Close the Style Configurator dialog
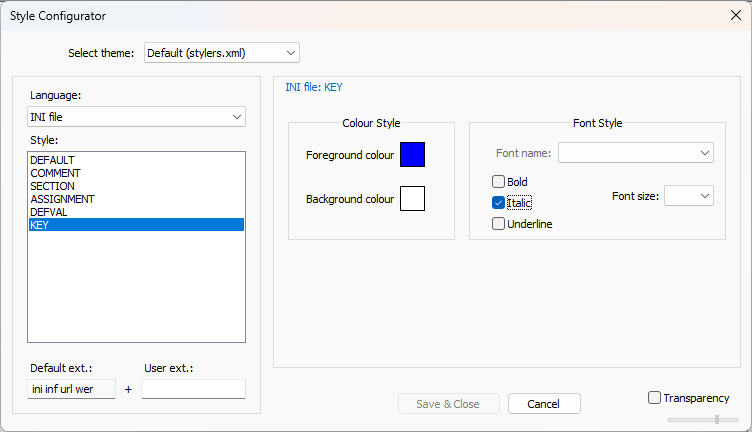Viewport: 752px width, 432px height. click(x=736, y=15)
